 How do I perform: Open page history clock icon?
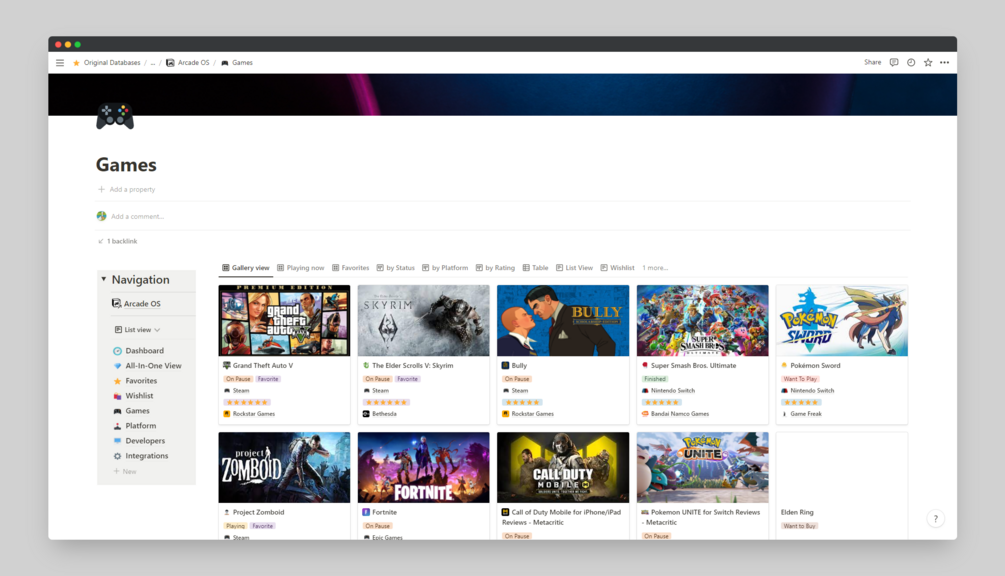[x=911, y=63]
